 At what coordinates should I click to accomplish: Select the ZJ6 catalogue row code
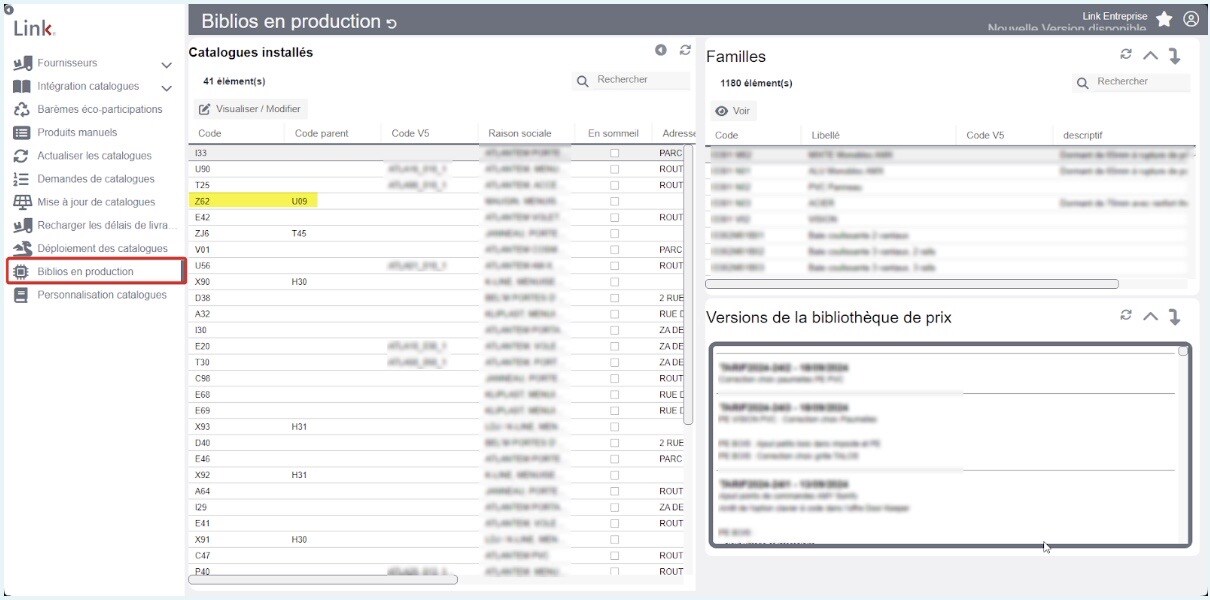(202, 233)
